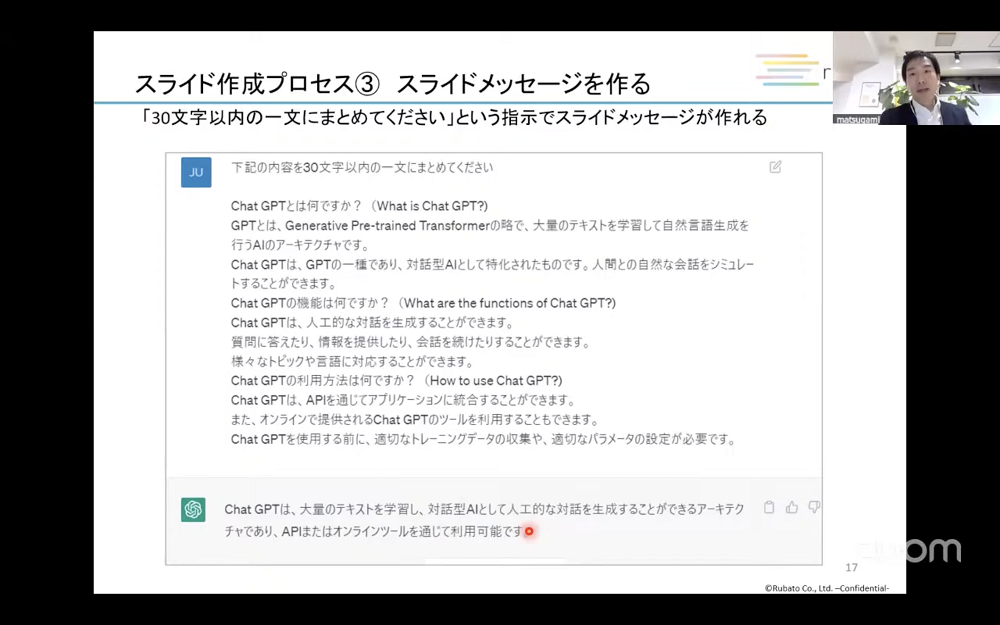Click line 様々なトピックや言語に対応することができます
Viewport: 1000px width, 625px height.
coord(353,362)
